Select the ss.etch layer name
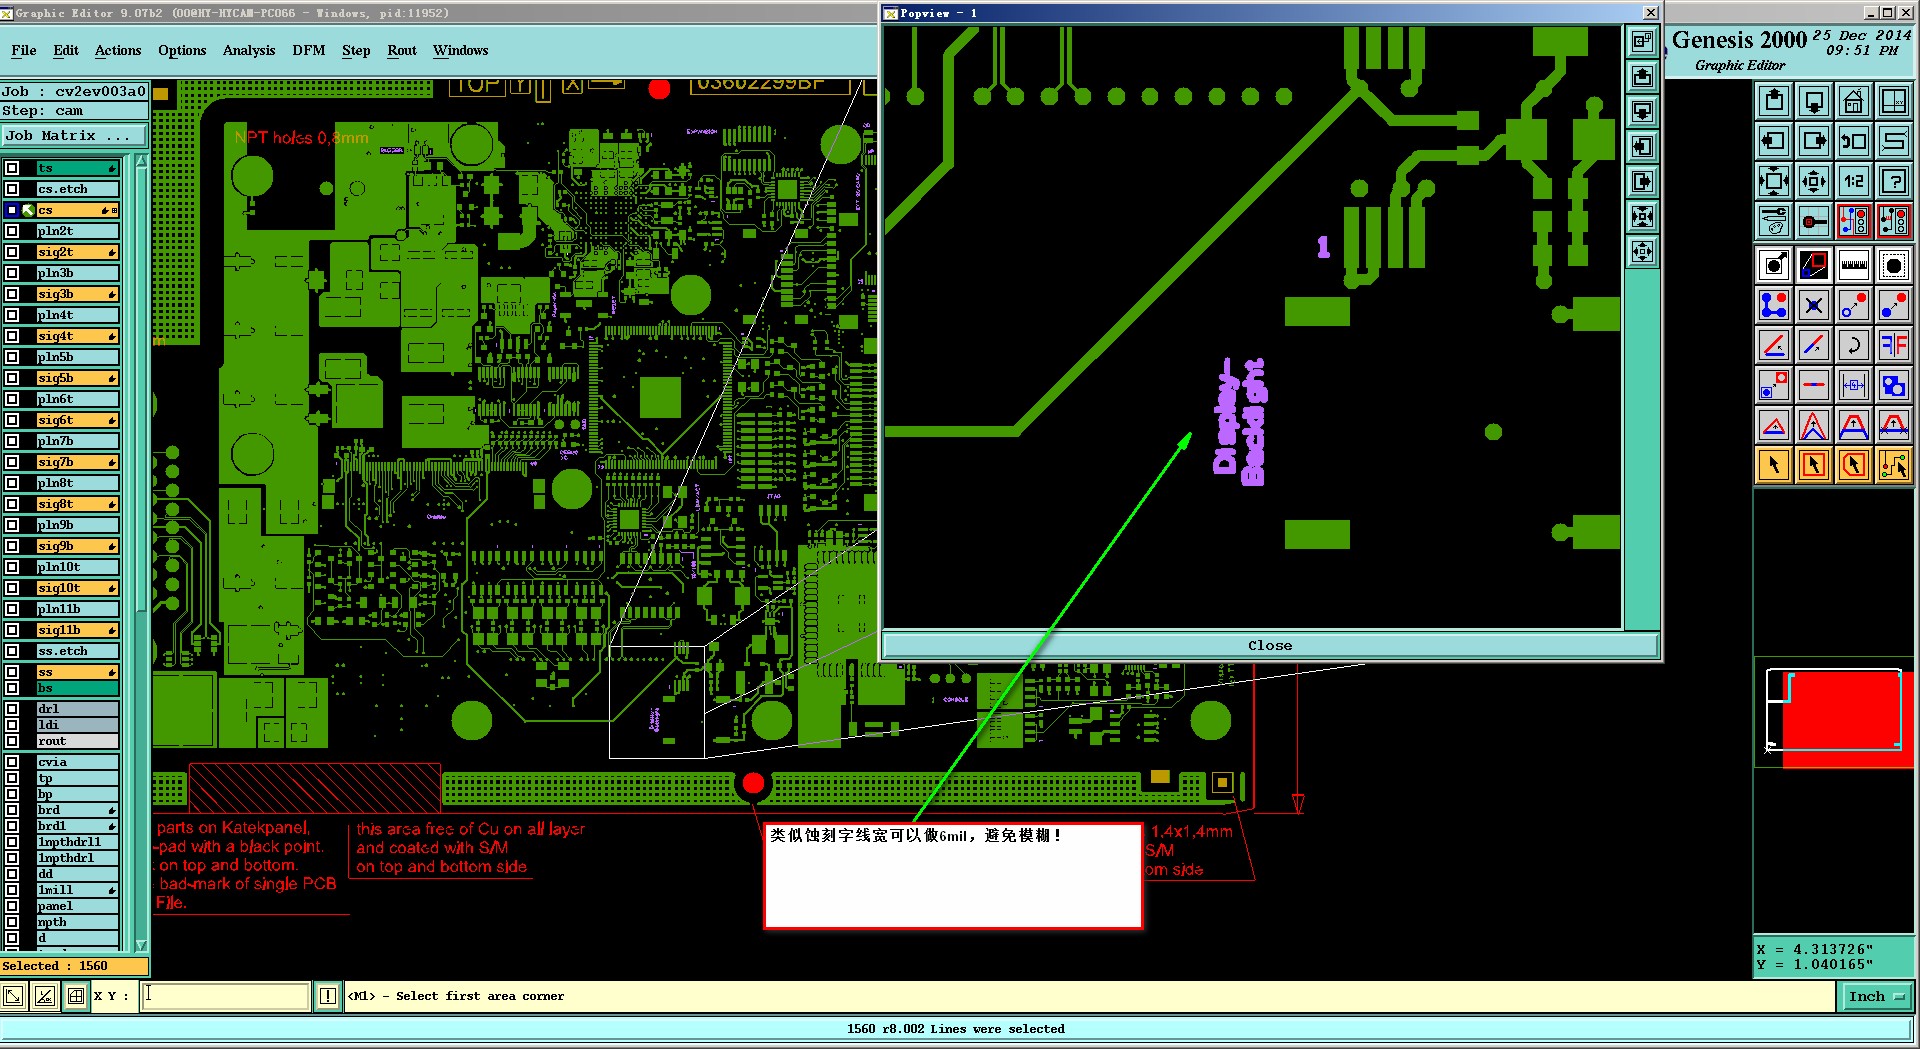Image resolution: width=1920 pixels, height=1049 pixels. (78, 651)
